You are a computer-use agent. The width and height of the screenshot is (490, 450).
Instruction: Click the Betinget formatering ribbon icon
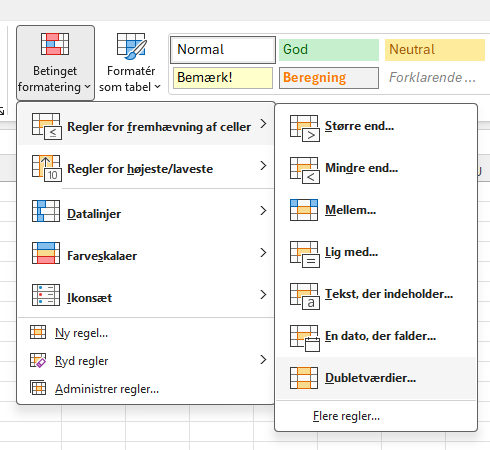pos(55,44)
